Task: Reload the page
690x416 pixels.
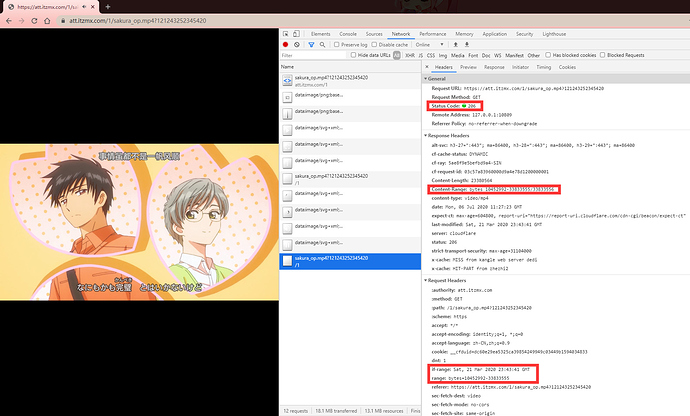Action: coord(34,21)
